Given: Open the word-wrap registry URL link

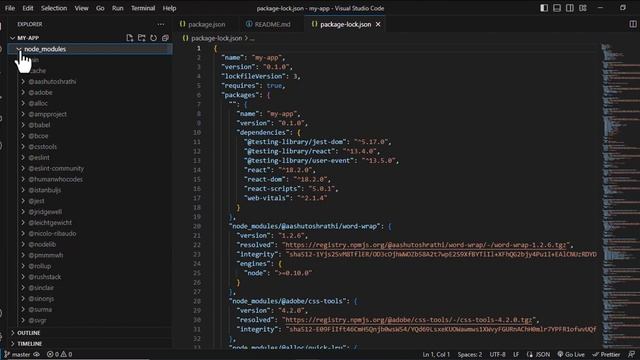Looking at the screenshot, I should (x=427, y=245).
